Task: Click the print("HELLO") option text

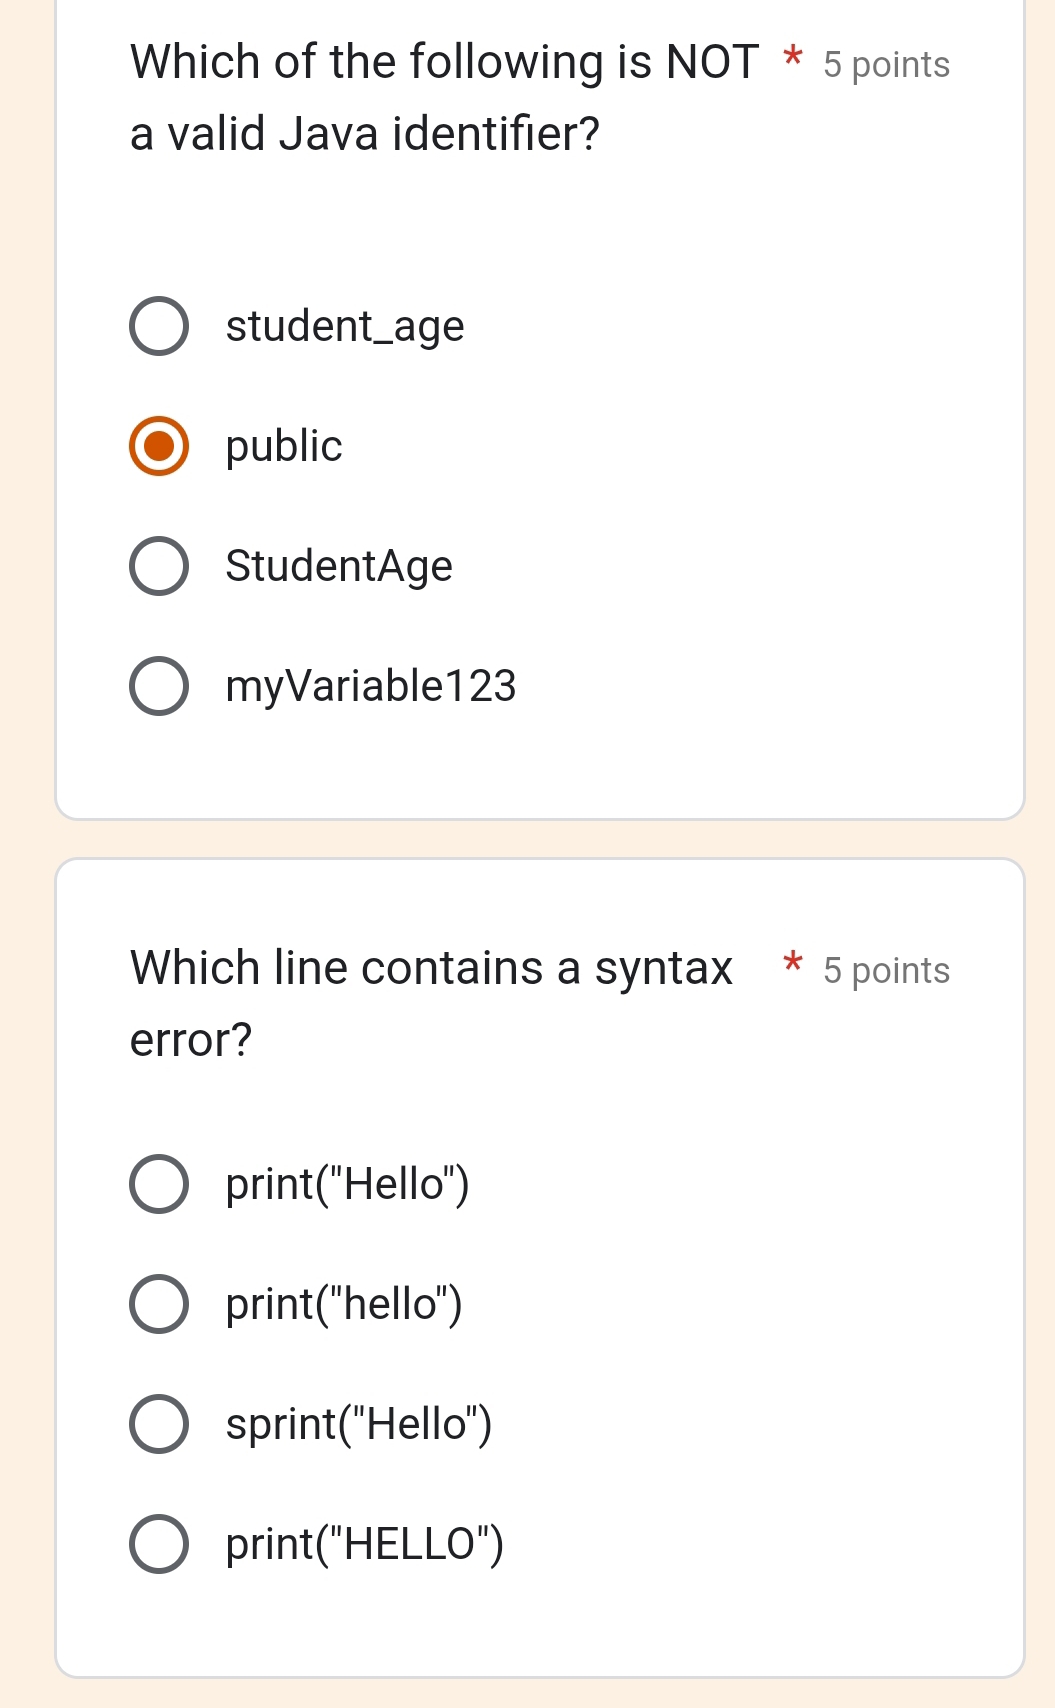Action: pos(365,1545)
